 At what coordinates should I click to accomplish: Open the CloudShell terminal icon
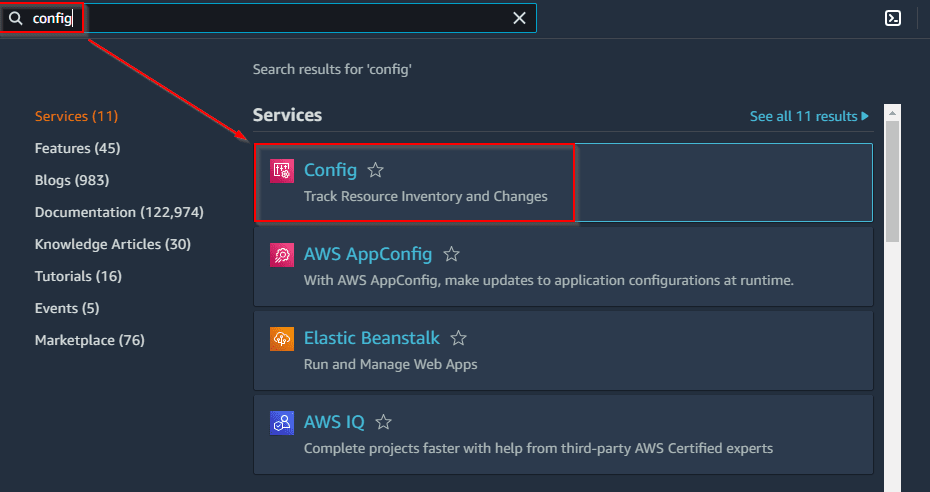[893, 18]
